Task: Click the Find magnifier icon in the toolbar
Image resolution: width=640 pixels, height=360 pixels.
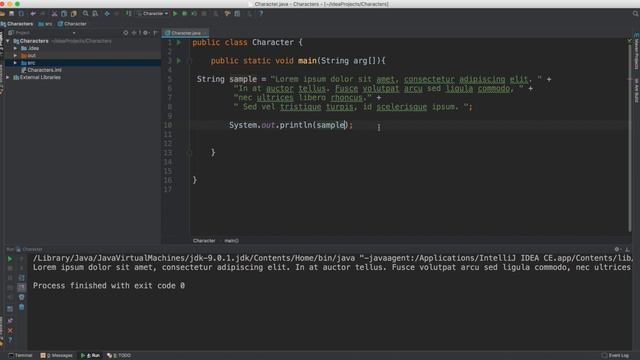Action: click(85, 13)
